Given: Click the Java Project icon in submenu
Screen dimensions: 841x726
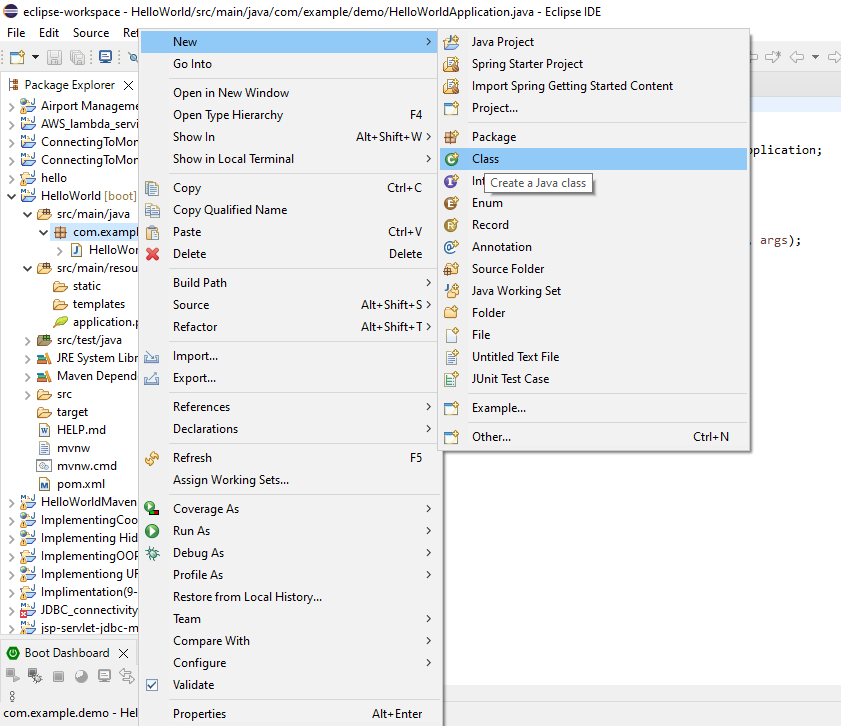Looking at the screenshot, I should pyautogui.click(x=452, y=42).
